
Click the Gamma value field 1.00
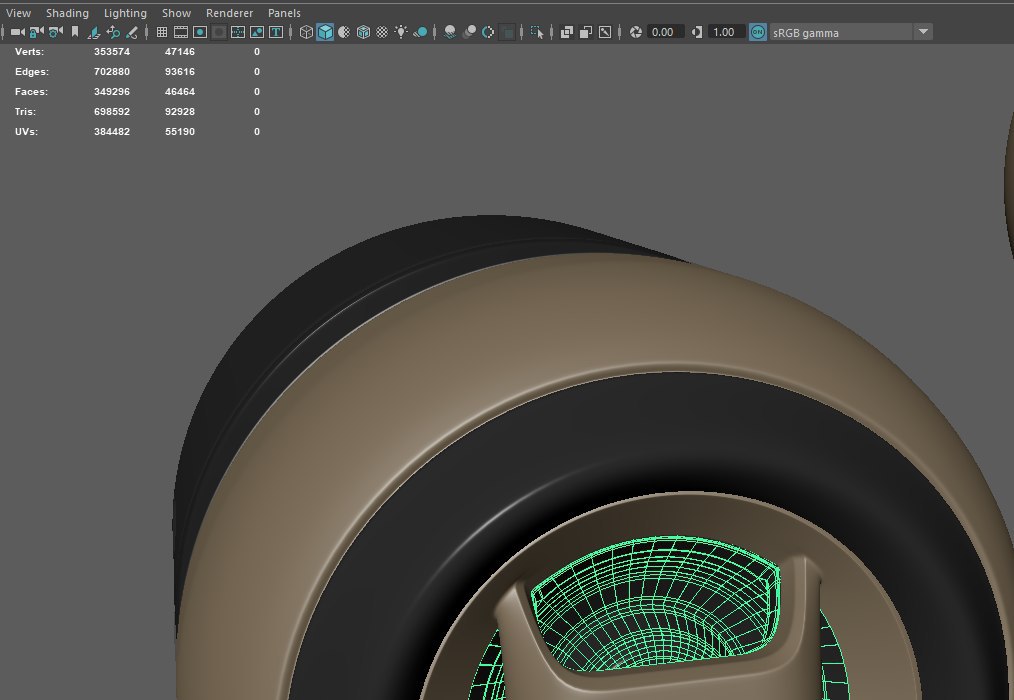click(x=726, y=32)
